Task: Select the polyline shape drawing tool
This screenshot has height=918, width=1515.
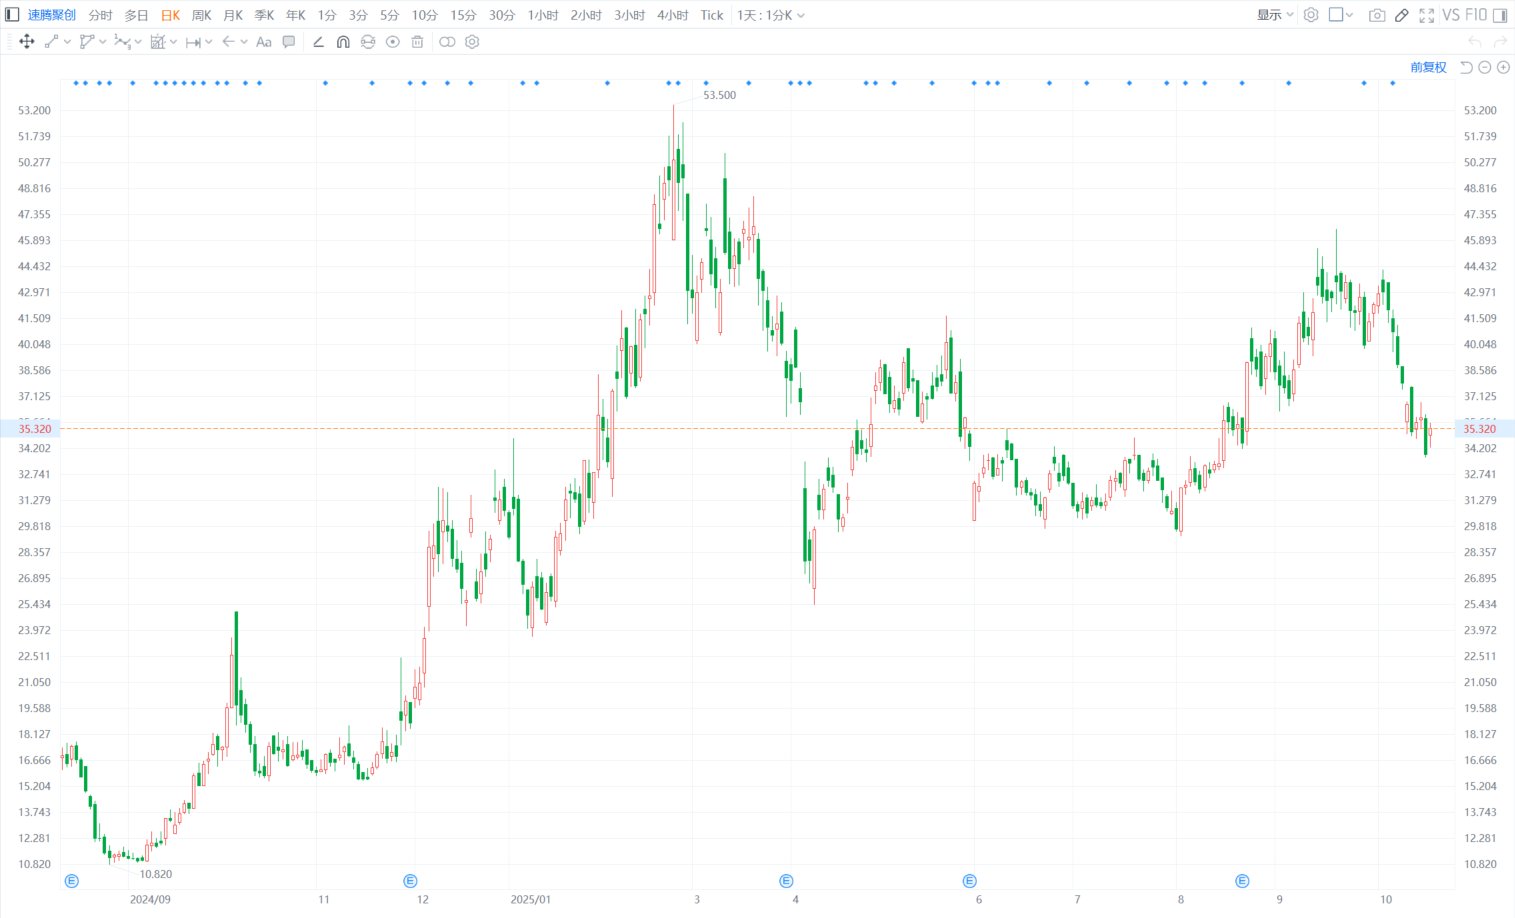Action: (x=87, y=42)
